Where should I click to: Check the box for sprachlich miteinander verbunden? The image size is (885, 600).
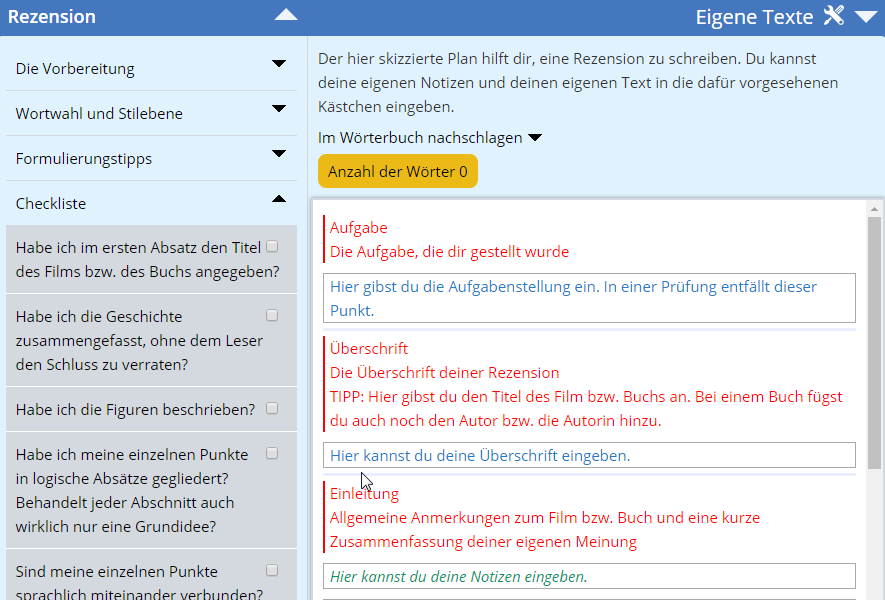point(272,570)
